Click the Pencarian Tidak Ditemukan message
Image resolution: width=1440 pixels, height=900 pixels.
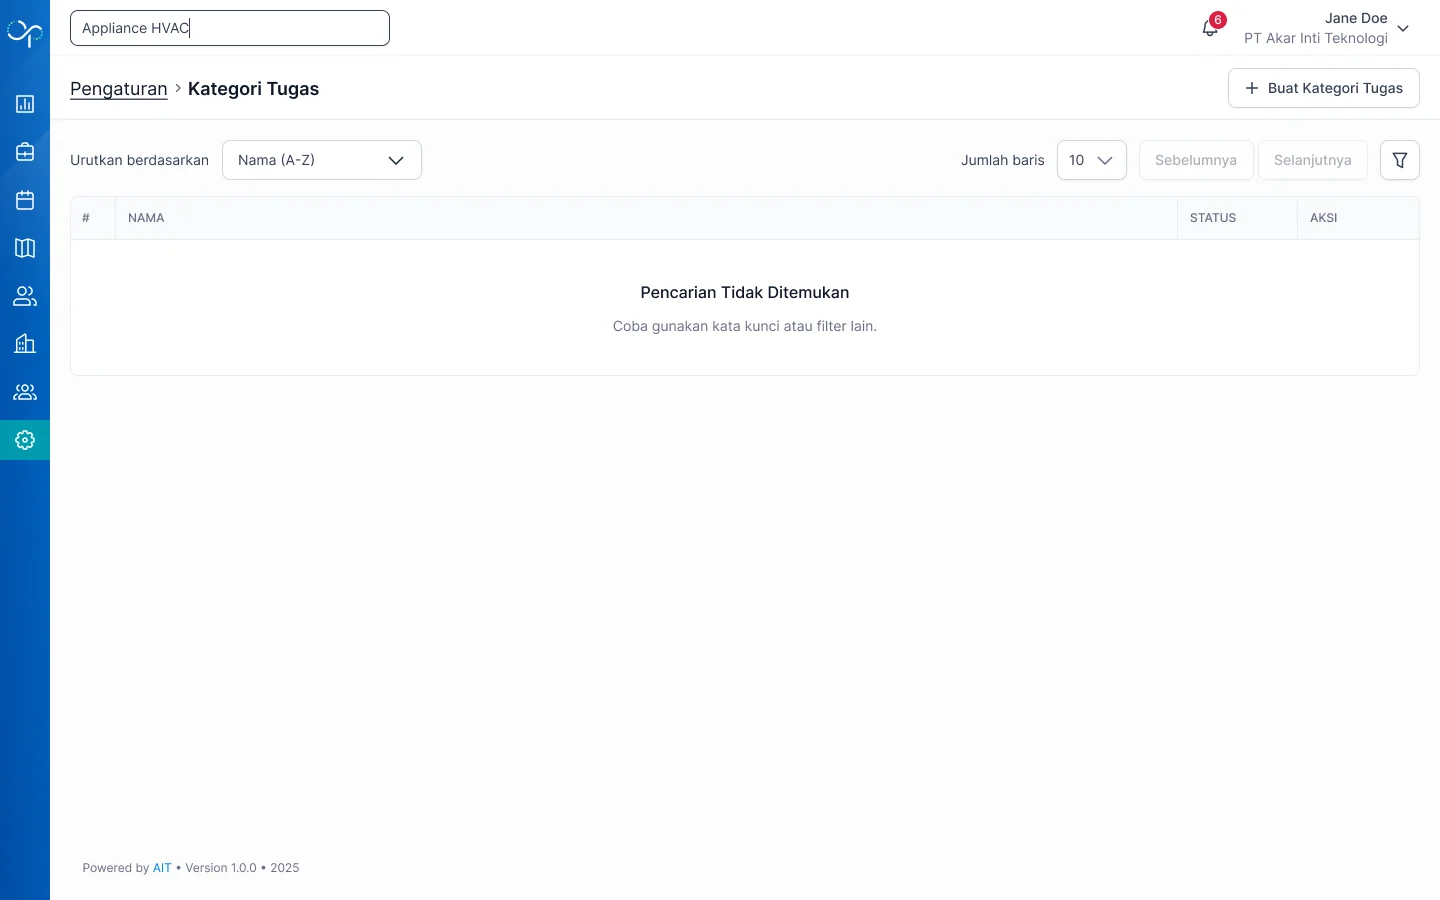pos(745,293)
